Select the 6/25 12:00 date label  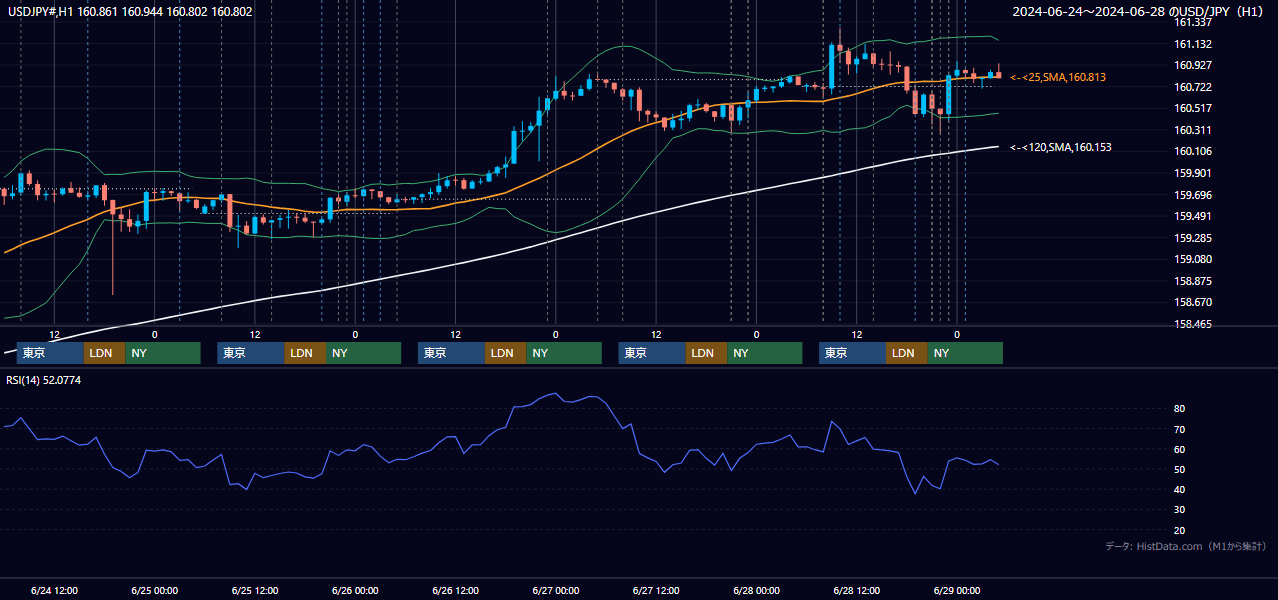point(255,590)
